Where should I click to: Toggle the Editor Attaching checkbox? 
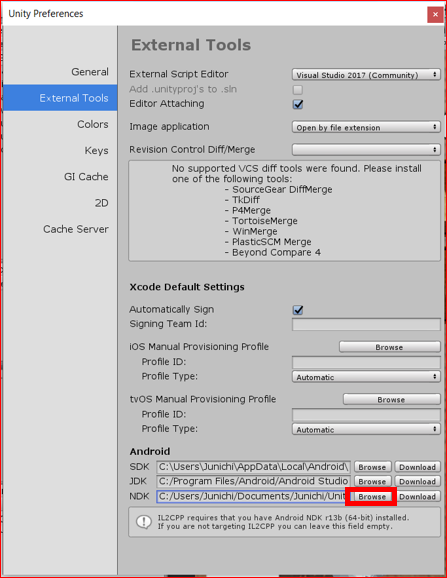coord(298,104)
